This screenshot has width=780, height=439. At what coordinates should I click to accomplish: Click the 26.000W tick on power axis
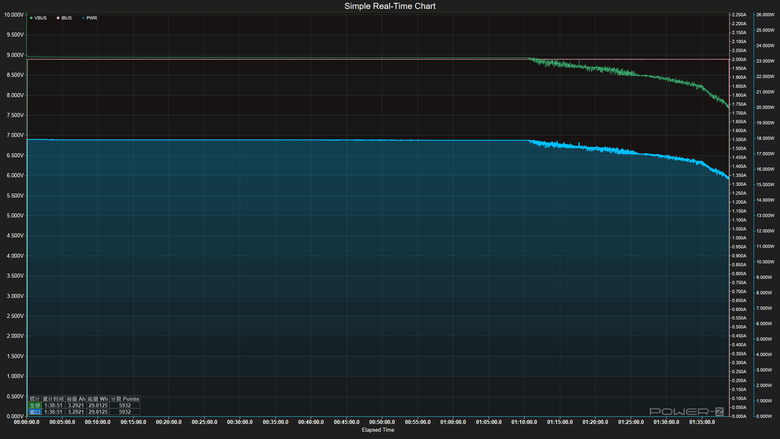click(765, 15)
